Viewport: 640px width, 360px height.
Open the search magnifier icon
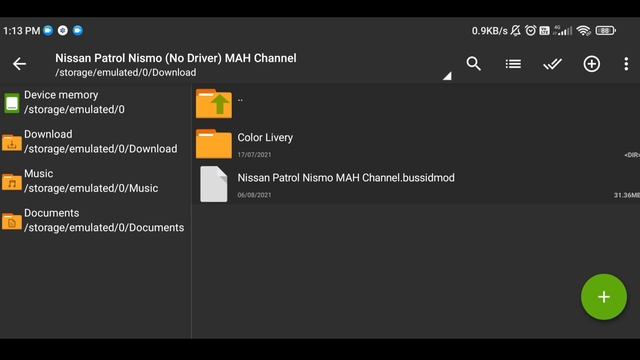pos(473,64)
